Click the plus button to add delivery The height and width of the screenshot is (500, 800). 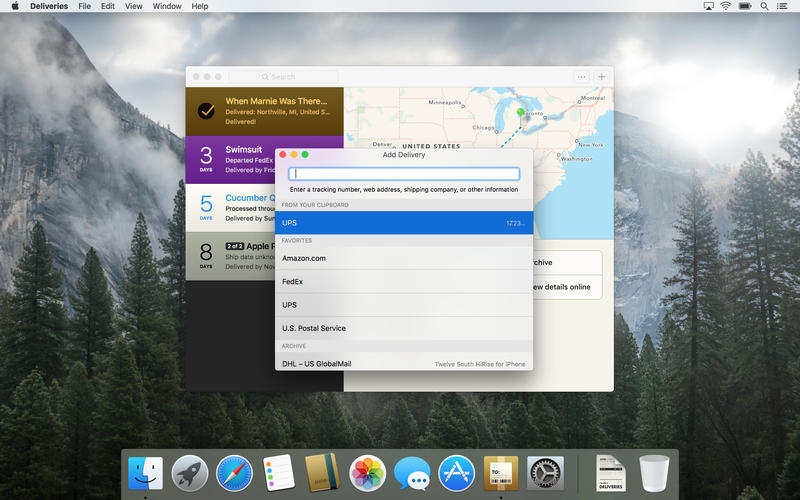[602, 77]
